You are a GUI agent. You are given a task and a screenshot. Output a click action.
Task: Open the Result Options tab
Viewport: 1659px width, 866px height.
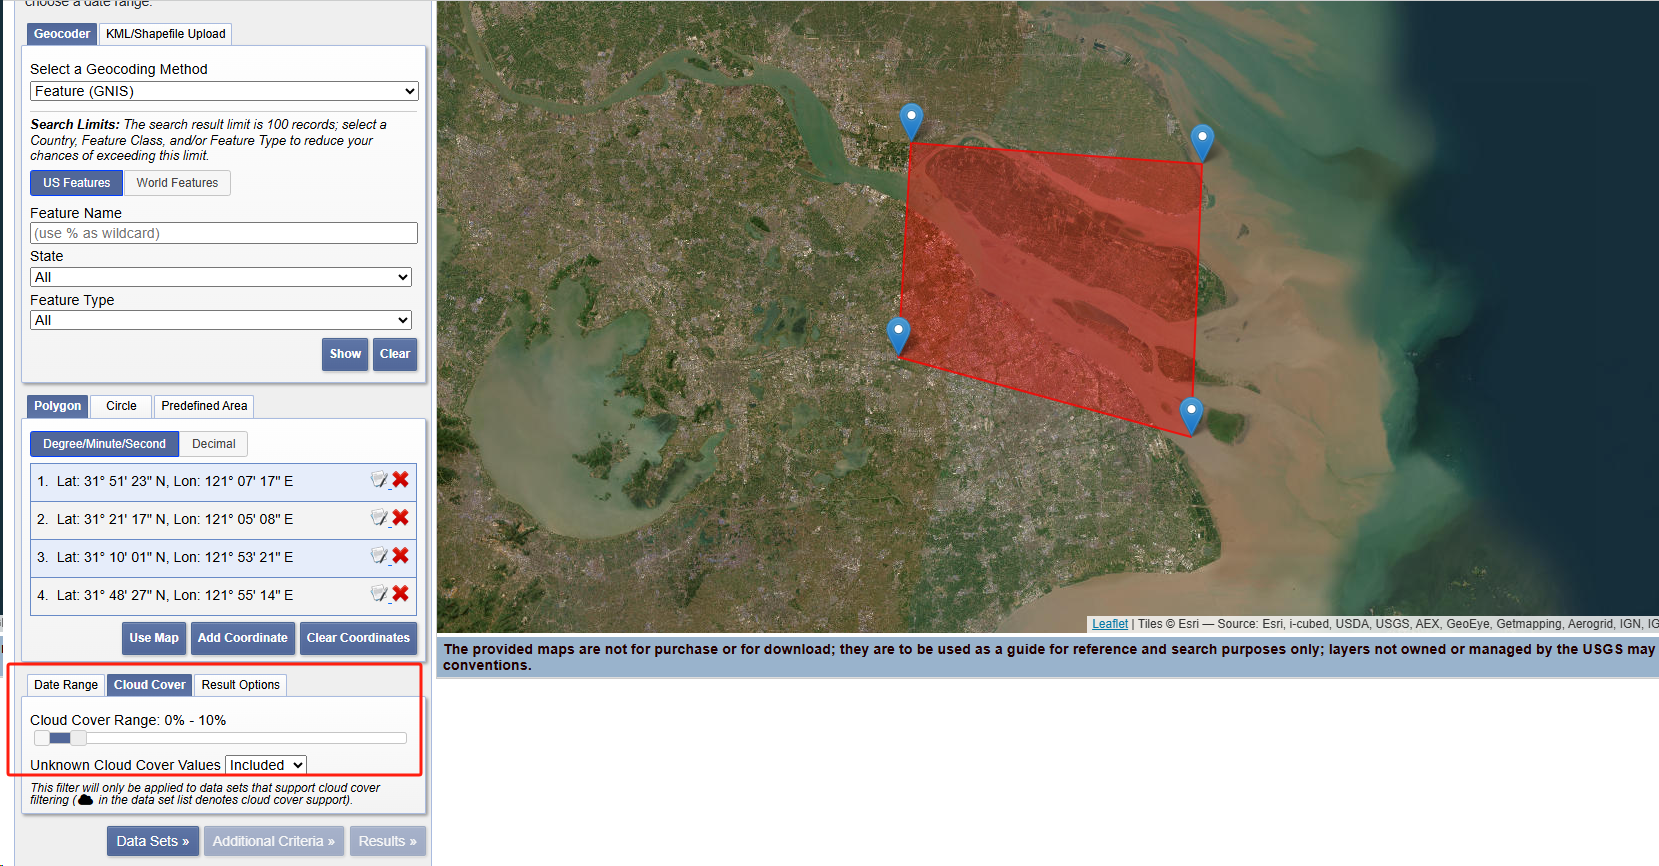pyautogui.click(x=240, y=685)
